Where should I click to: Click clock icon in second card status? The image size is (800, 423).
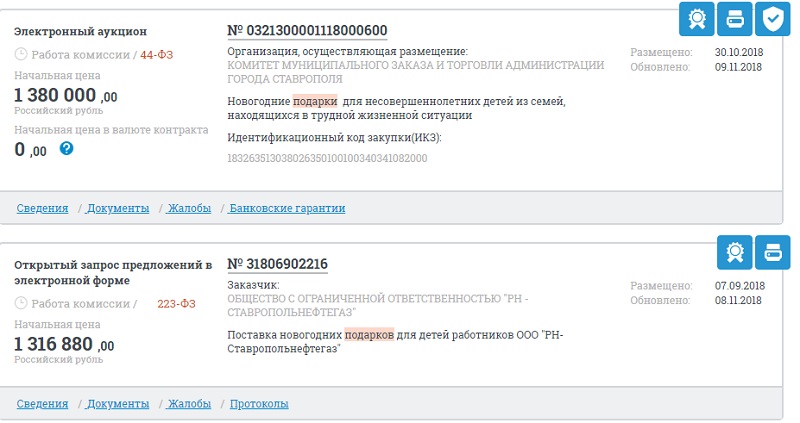20,303
